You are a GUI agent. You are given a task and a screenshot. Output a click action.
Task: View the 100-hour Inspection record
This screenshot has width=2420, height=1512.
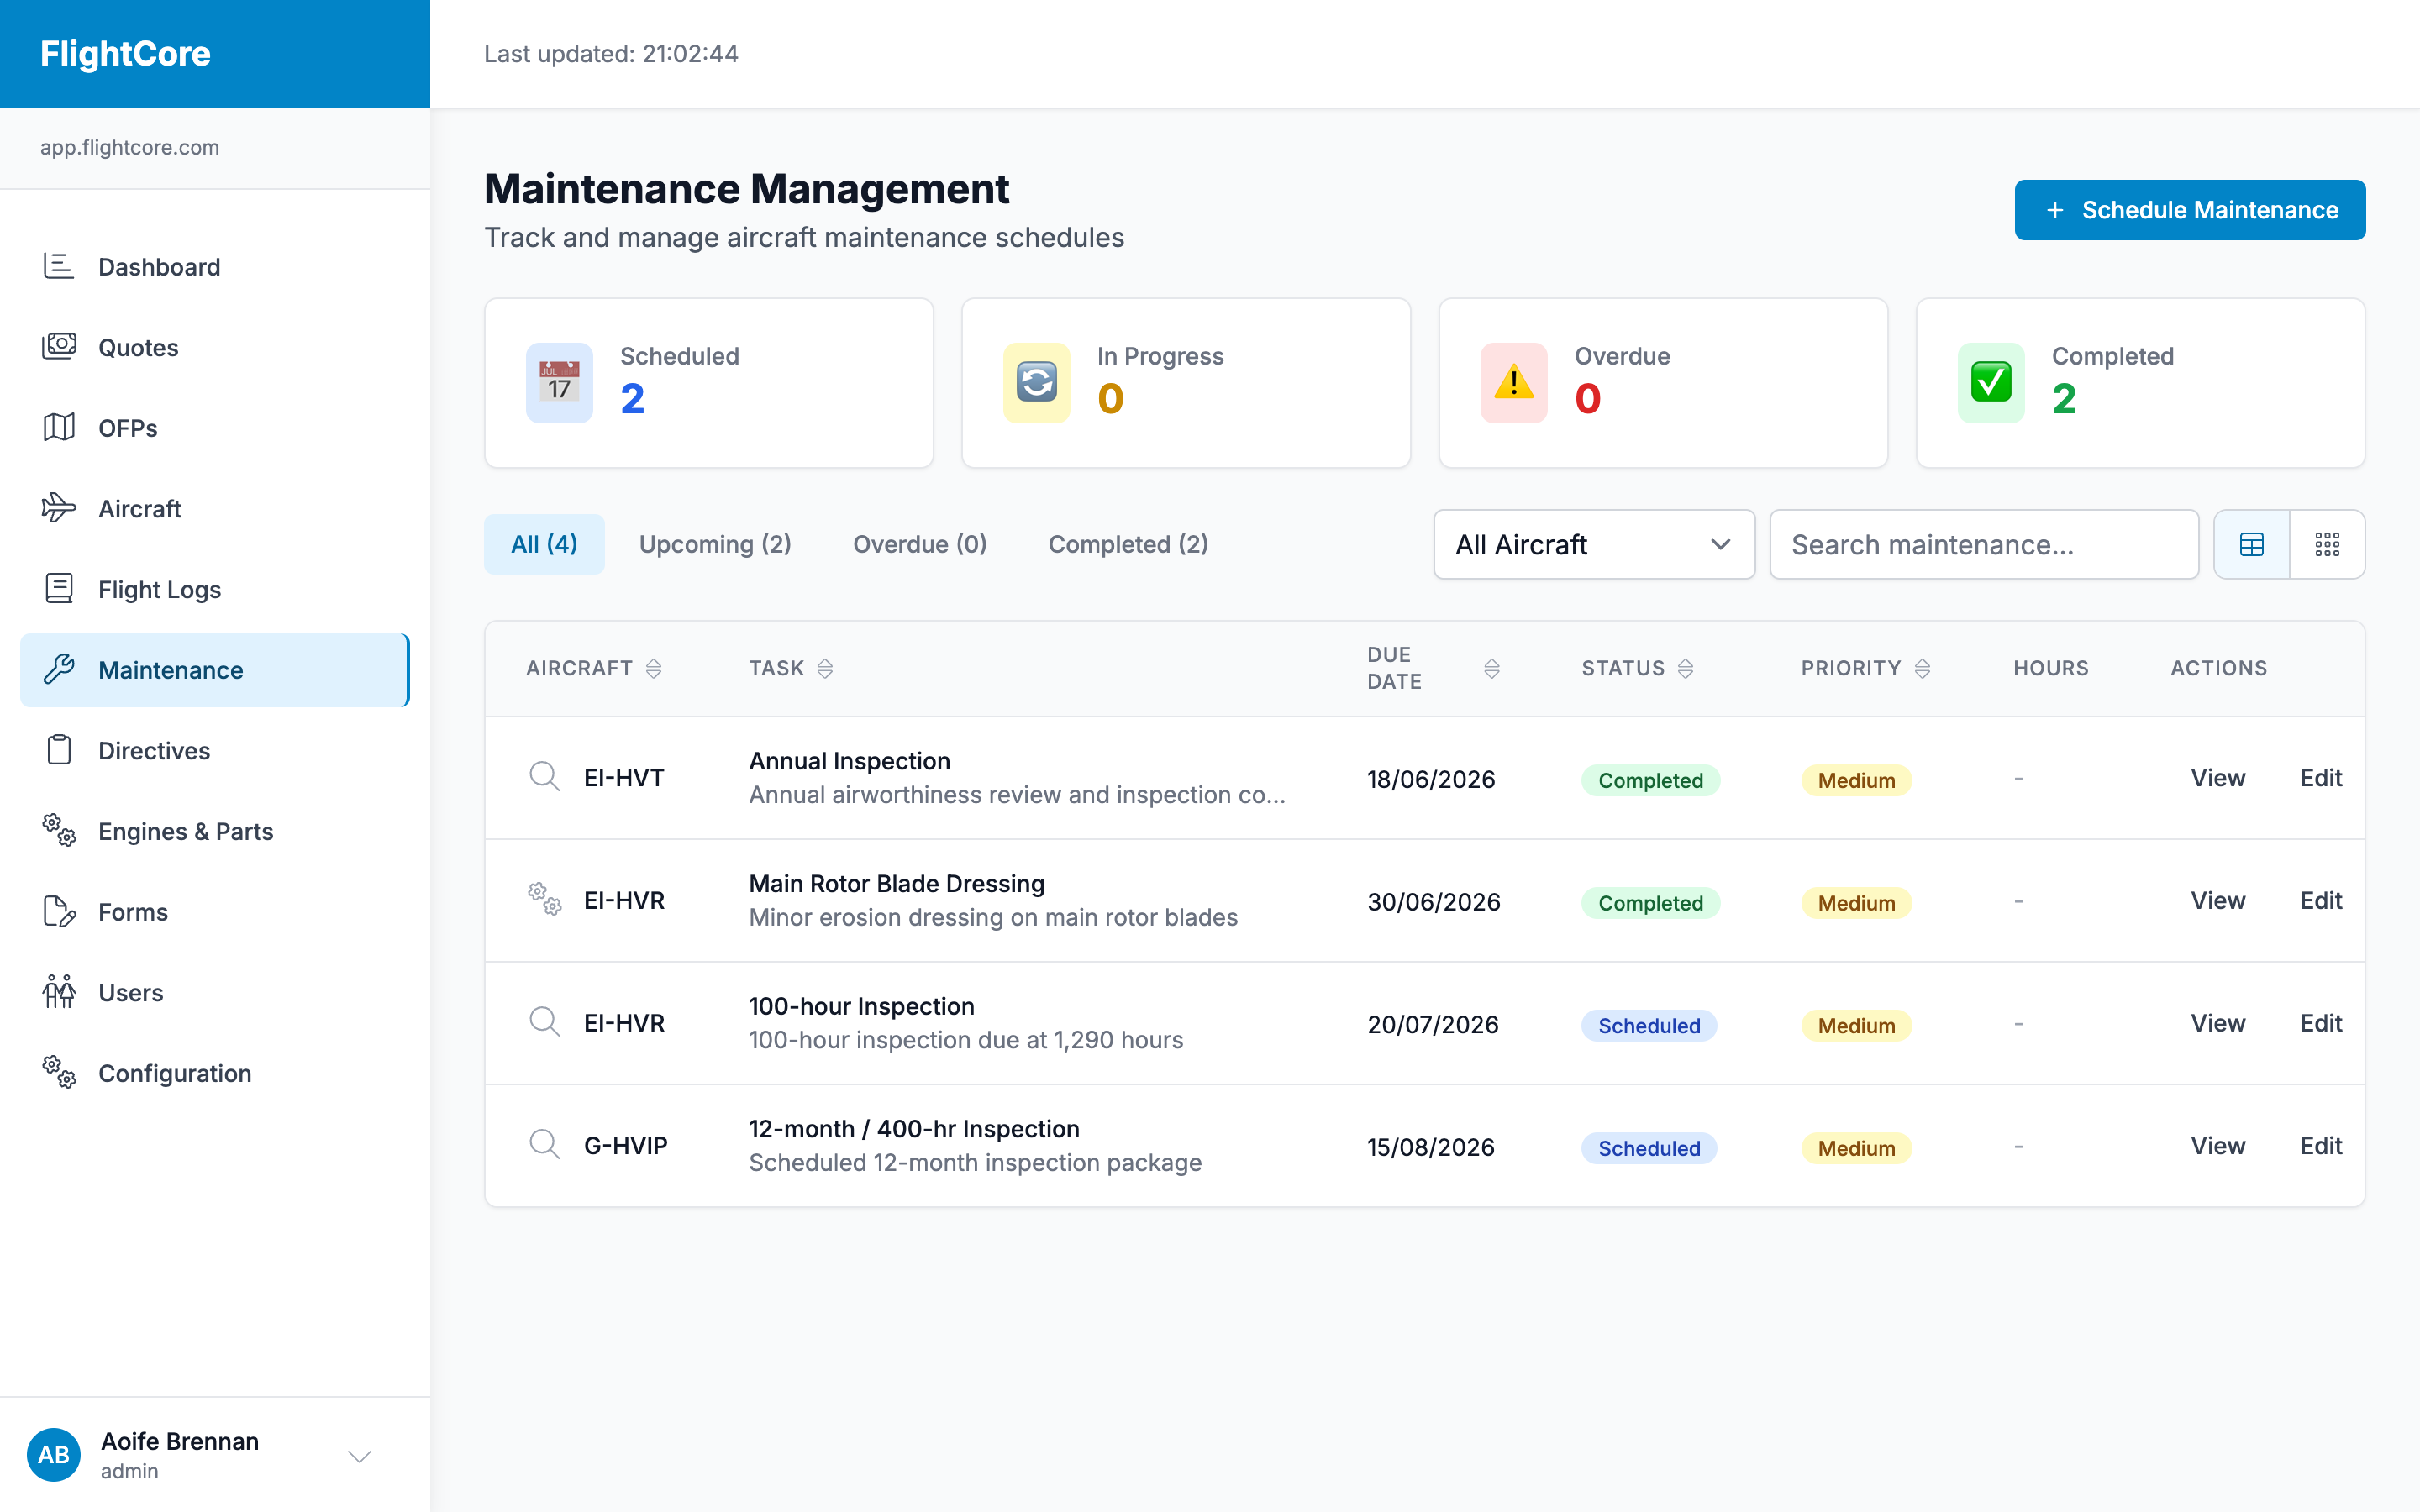[x=2218, y=1023]
